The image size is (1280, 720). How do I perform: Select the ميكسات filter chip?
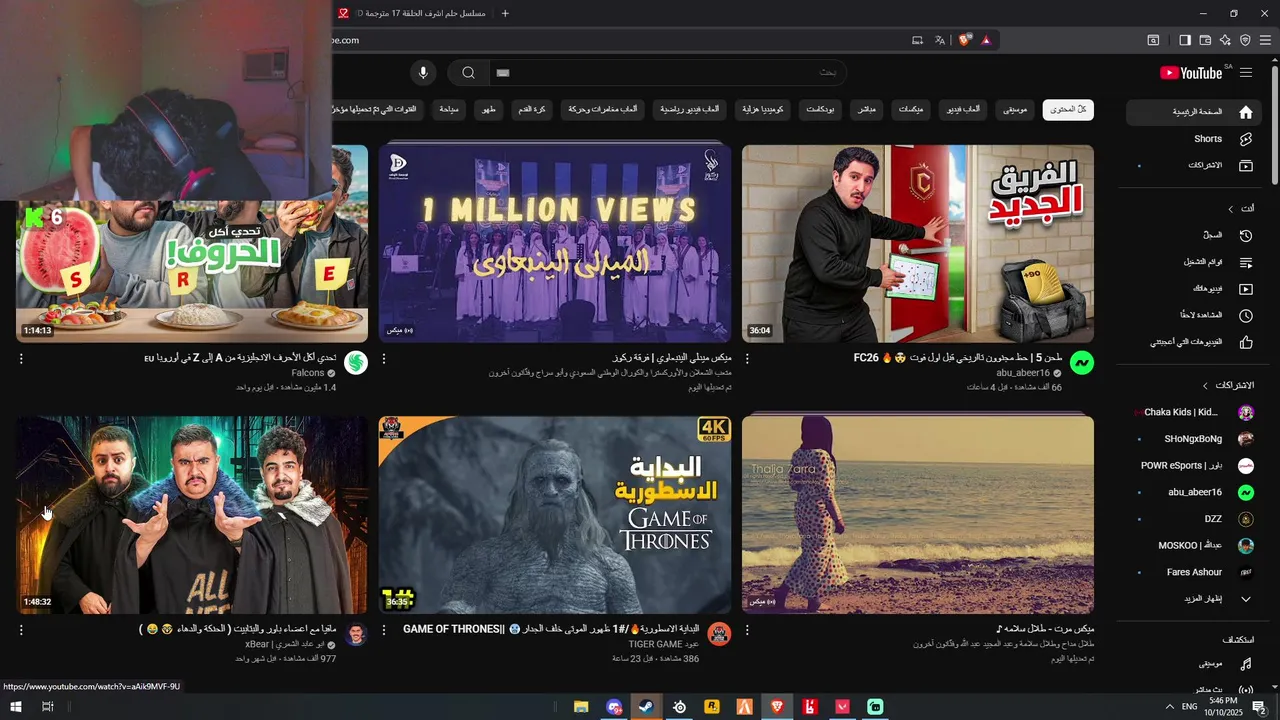point(911,109)
